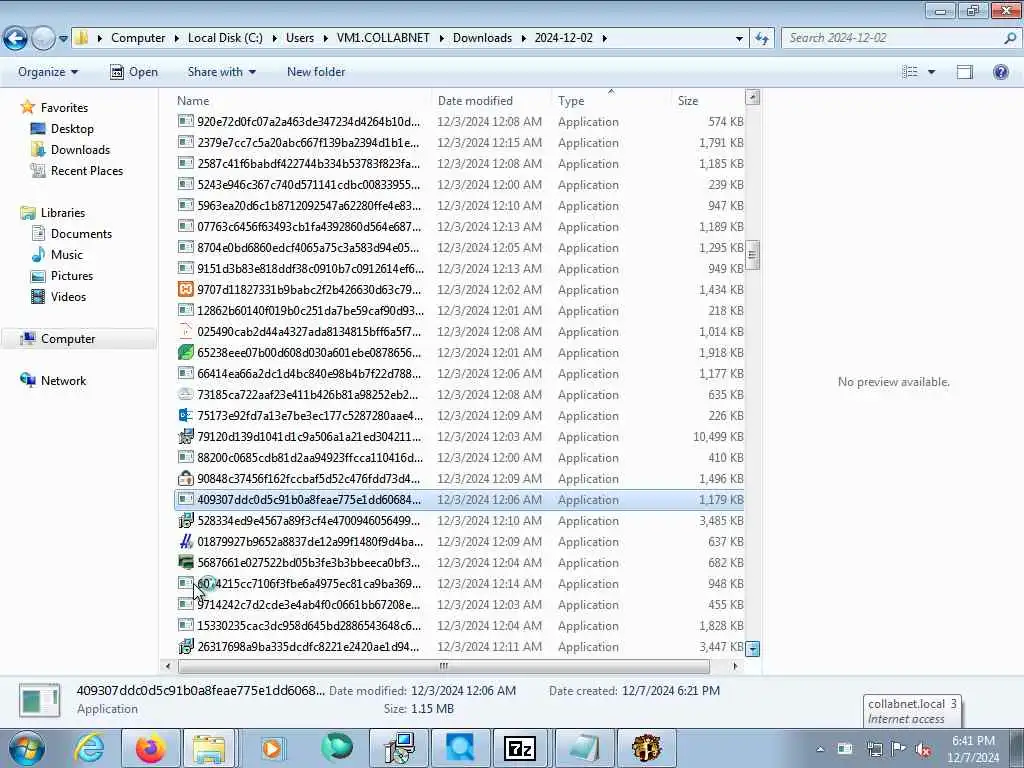Select the orange icon of file 9707d11827331b9babc2f2b...

(x=185, y=289)
